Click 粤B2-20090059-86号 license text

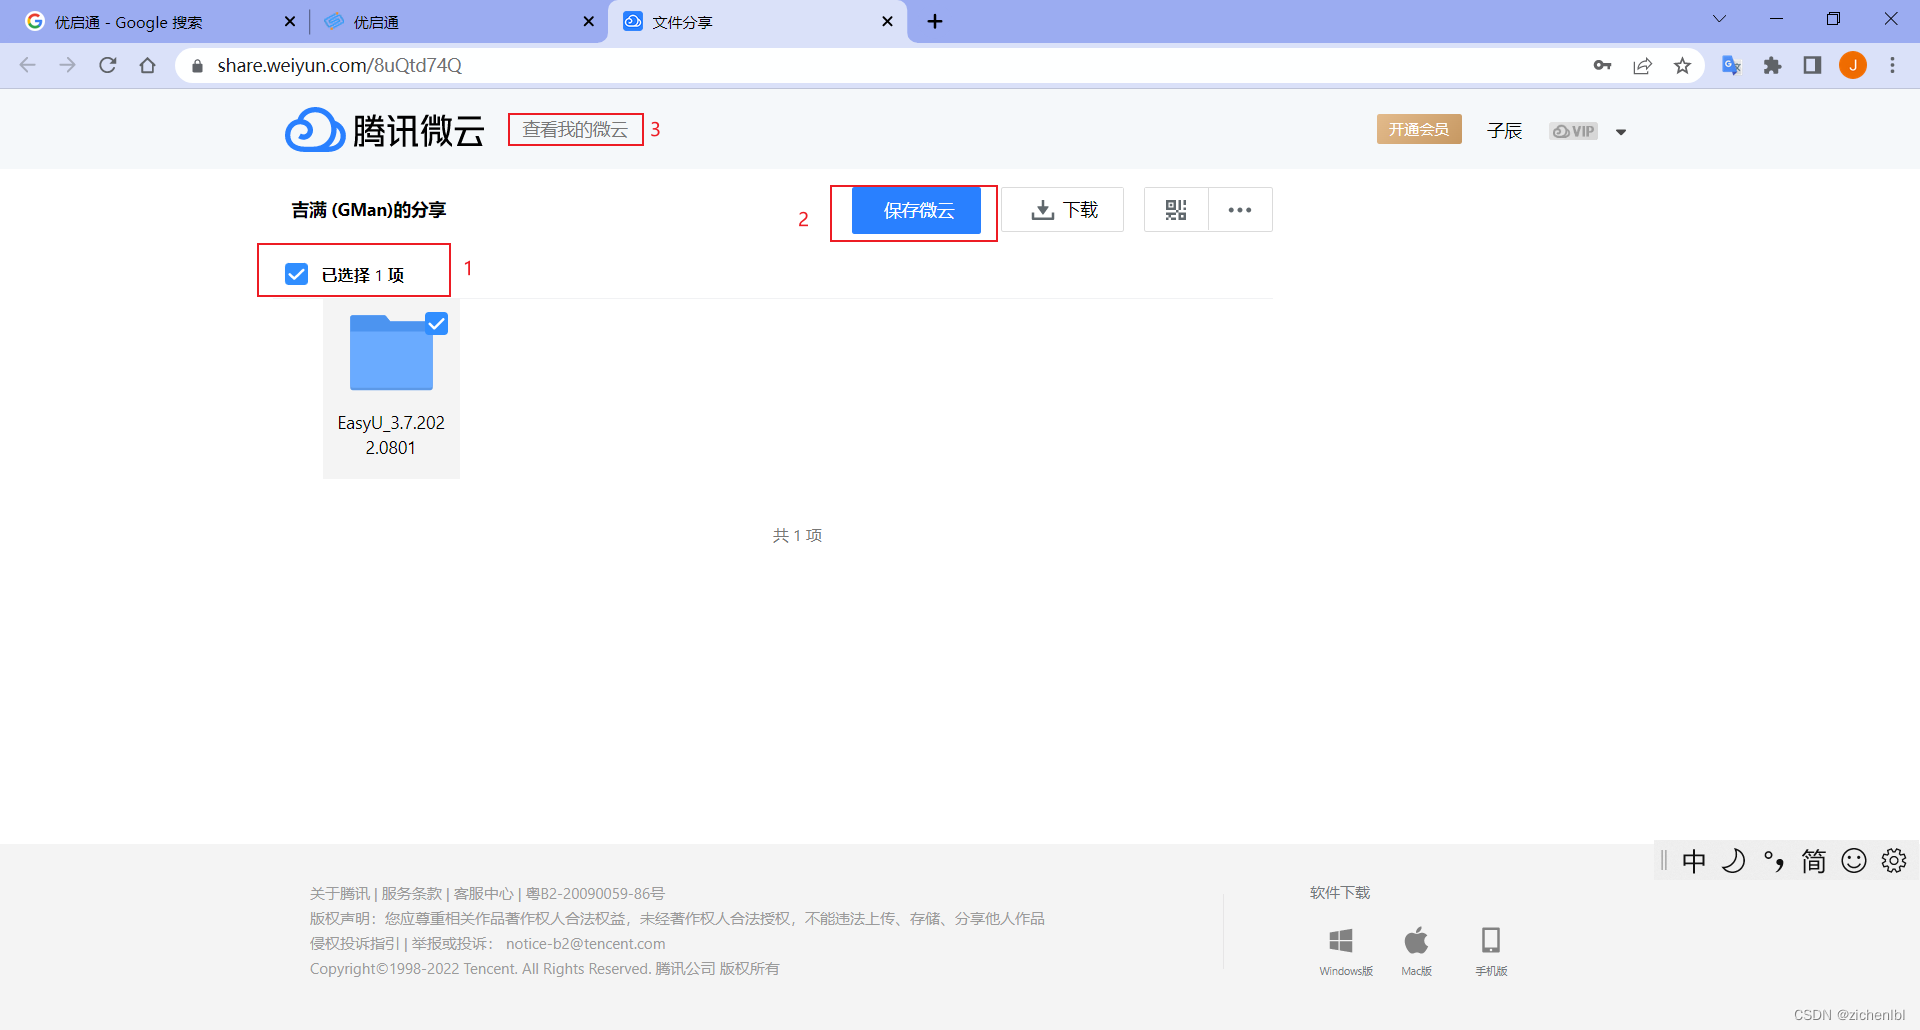[595, 893]
